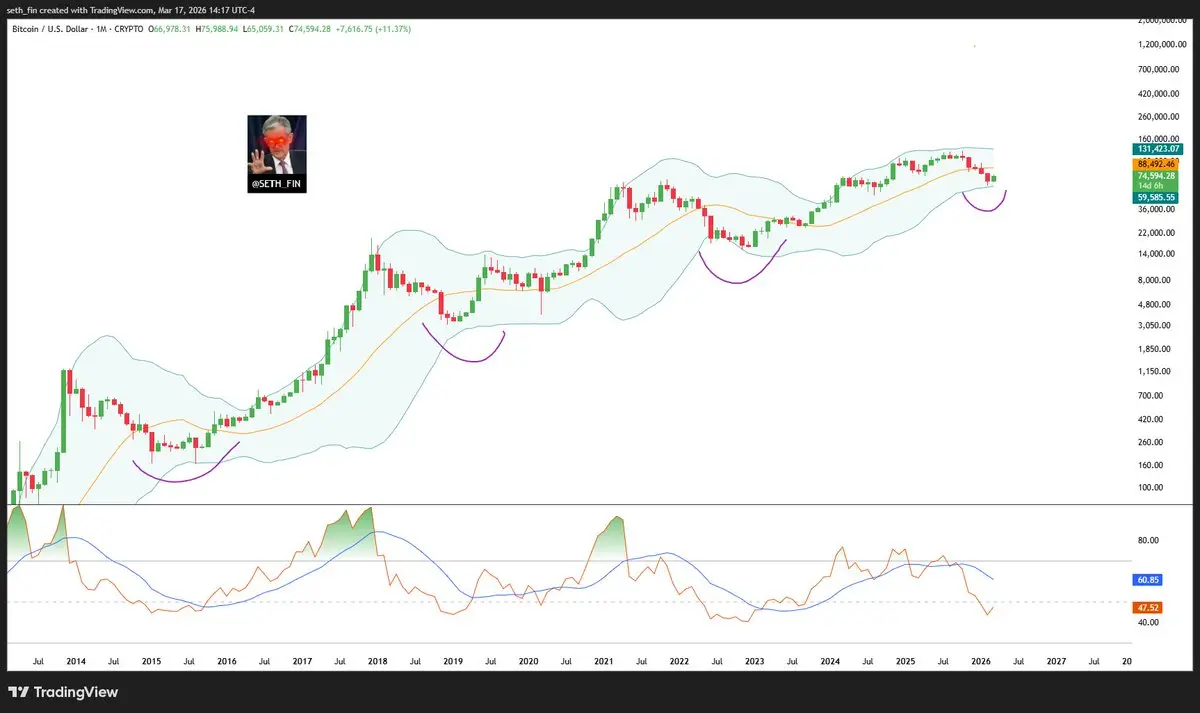Click the 8,000.00 price axis label
Image resolution: width=1200 pixels, height=713 pixels.
pyautogui.click(x=1154, y=279)
